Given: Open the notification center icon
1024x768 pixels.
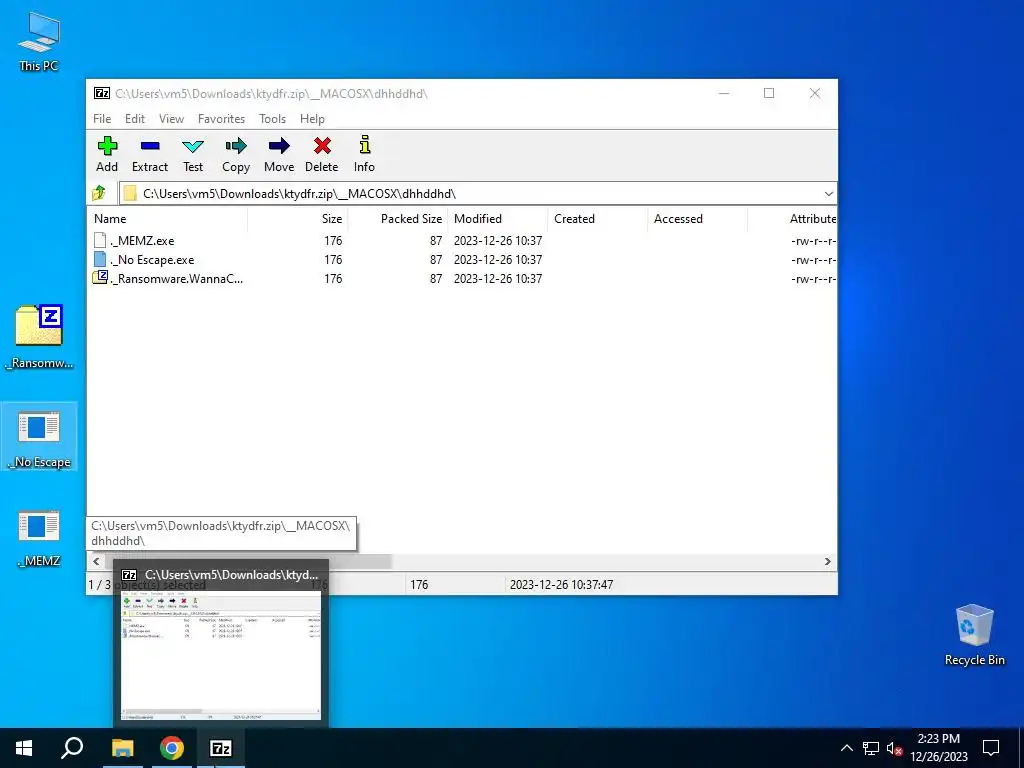Looking at the screenshot, I should point(991,748).
